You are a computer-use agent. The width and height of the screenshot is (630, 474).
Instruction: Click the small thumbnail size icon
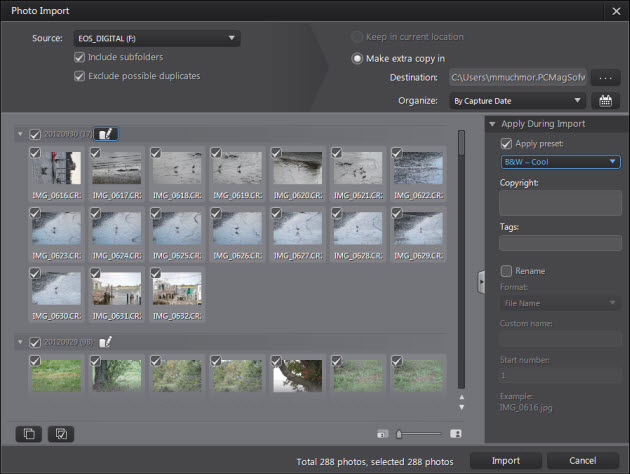(383, 434)
